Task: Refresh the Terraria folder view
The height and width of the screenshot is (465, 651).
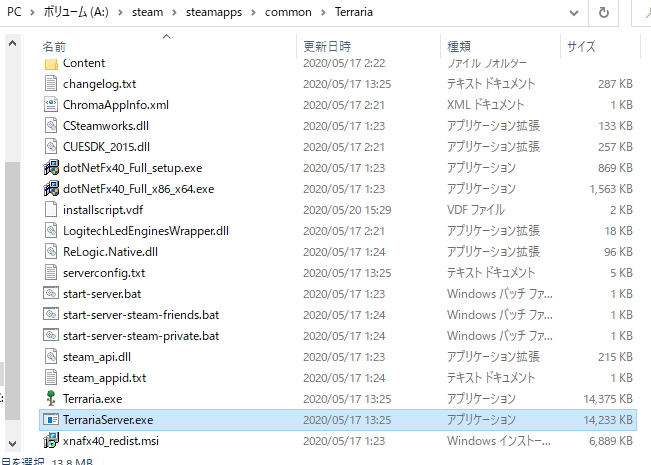Action: pyautogui.click(x=604, y=13)
